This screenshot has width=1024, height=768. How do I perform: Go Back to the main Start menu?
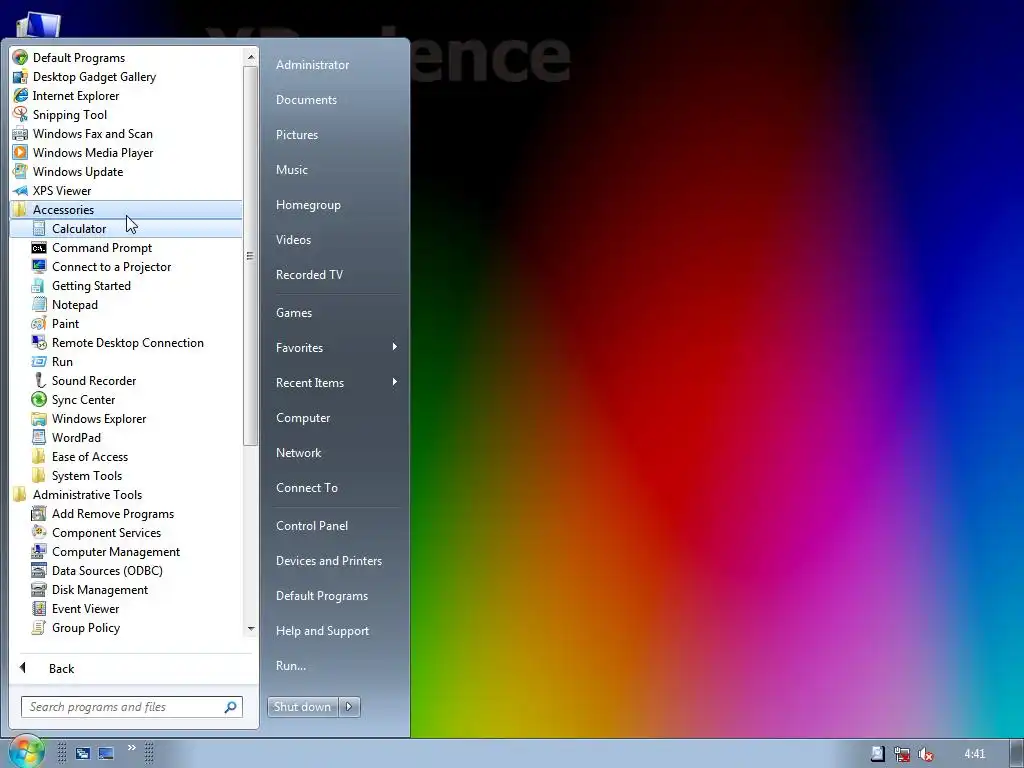click(133, 669)
